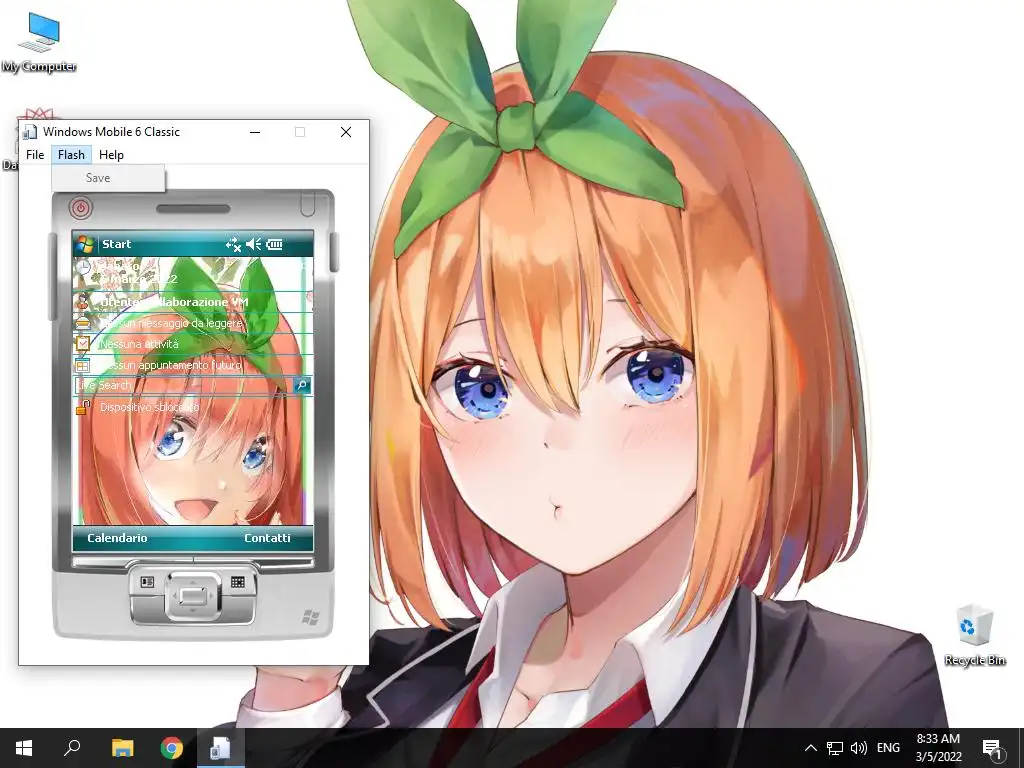Screen dimensions: 1024x768
Task: Tap the Contatti soft key
Action: coord(267,538)
